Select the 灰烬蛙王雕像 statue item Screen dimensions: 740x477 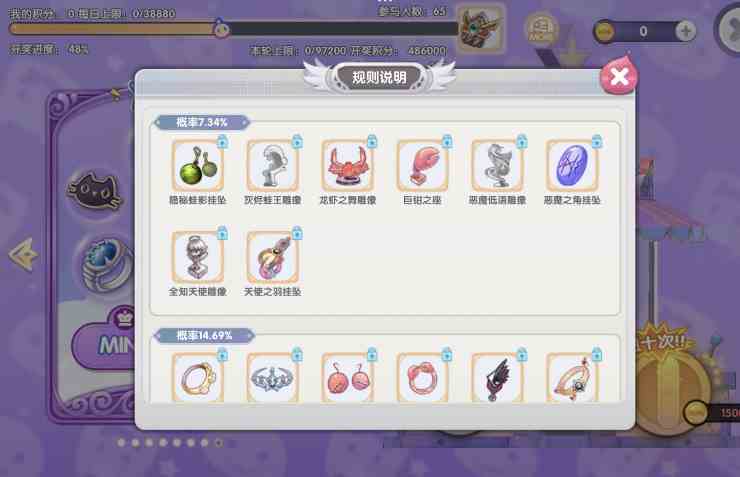(x=272, y=166)
